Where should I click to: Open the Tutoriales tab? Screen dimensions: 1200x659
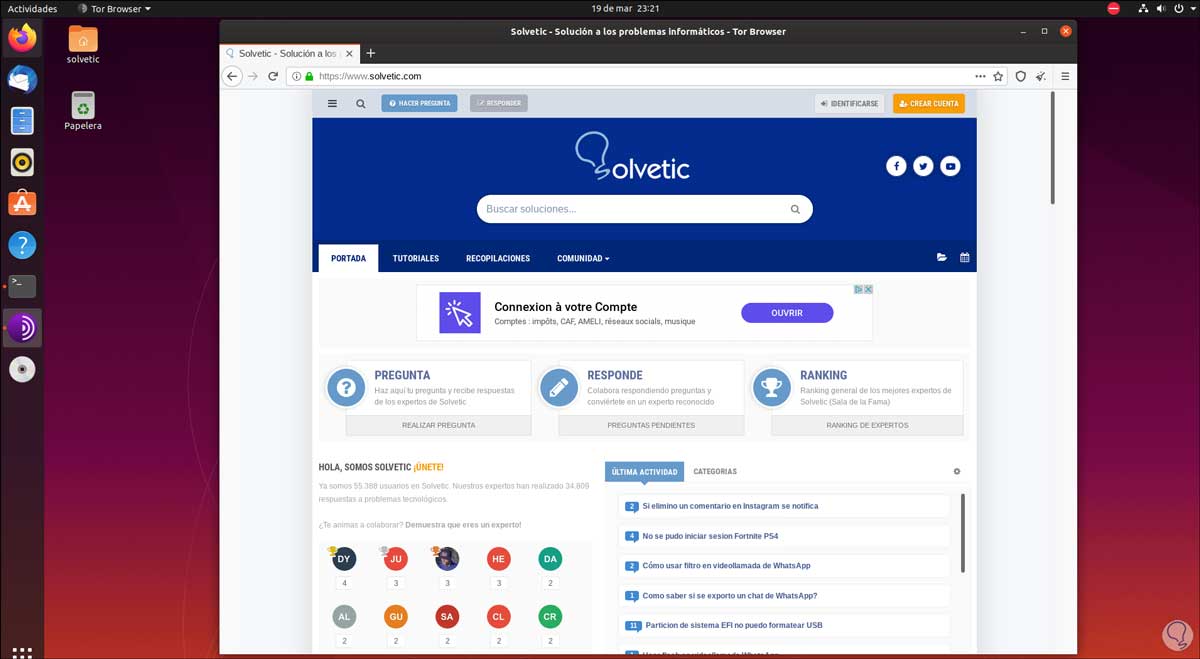pyautogui.click(x=416, y=258)
